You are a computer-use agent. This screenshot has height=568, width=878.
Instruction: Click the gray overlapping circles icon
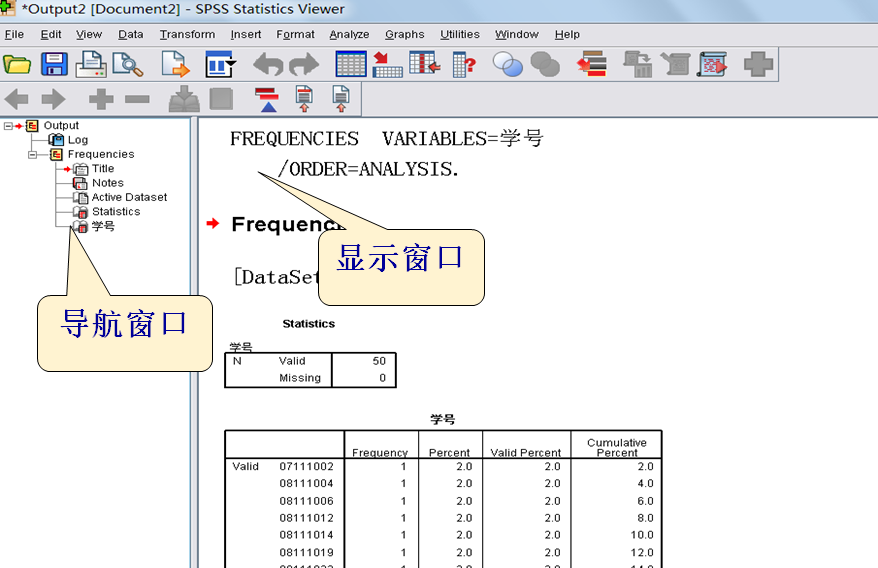pyautogui.click(x=545, y=64)
